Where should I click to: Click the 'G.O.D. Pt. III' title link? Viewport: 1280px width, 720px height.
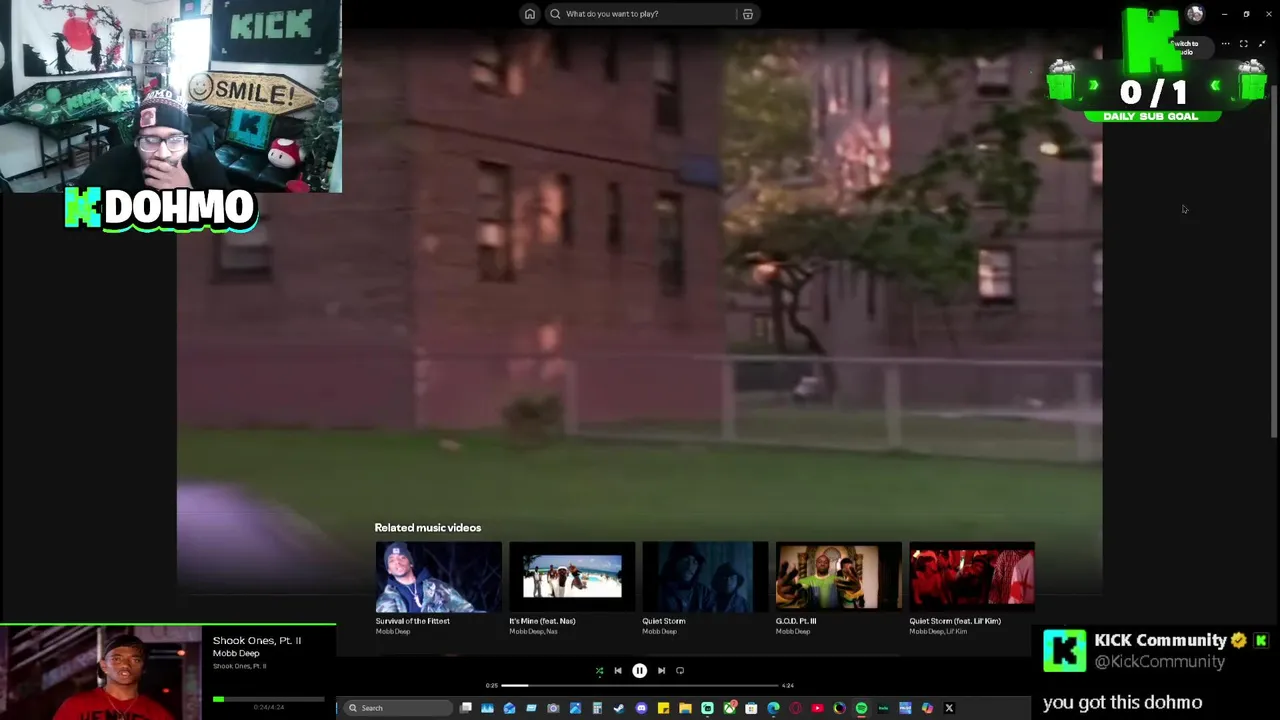pyautogui.click(x=796, y=621)
